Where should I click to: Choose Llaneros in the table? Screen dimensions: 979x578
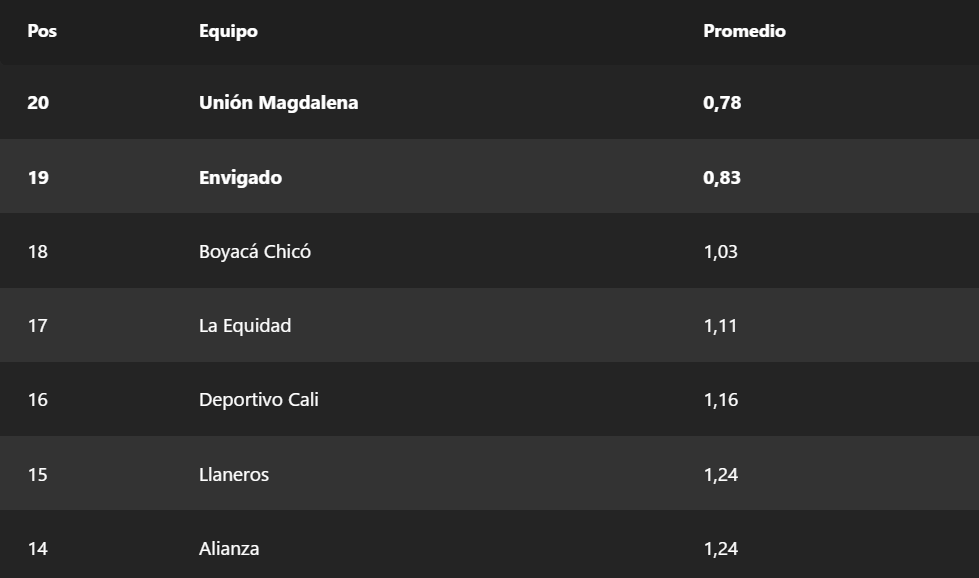(234, 475)
